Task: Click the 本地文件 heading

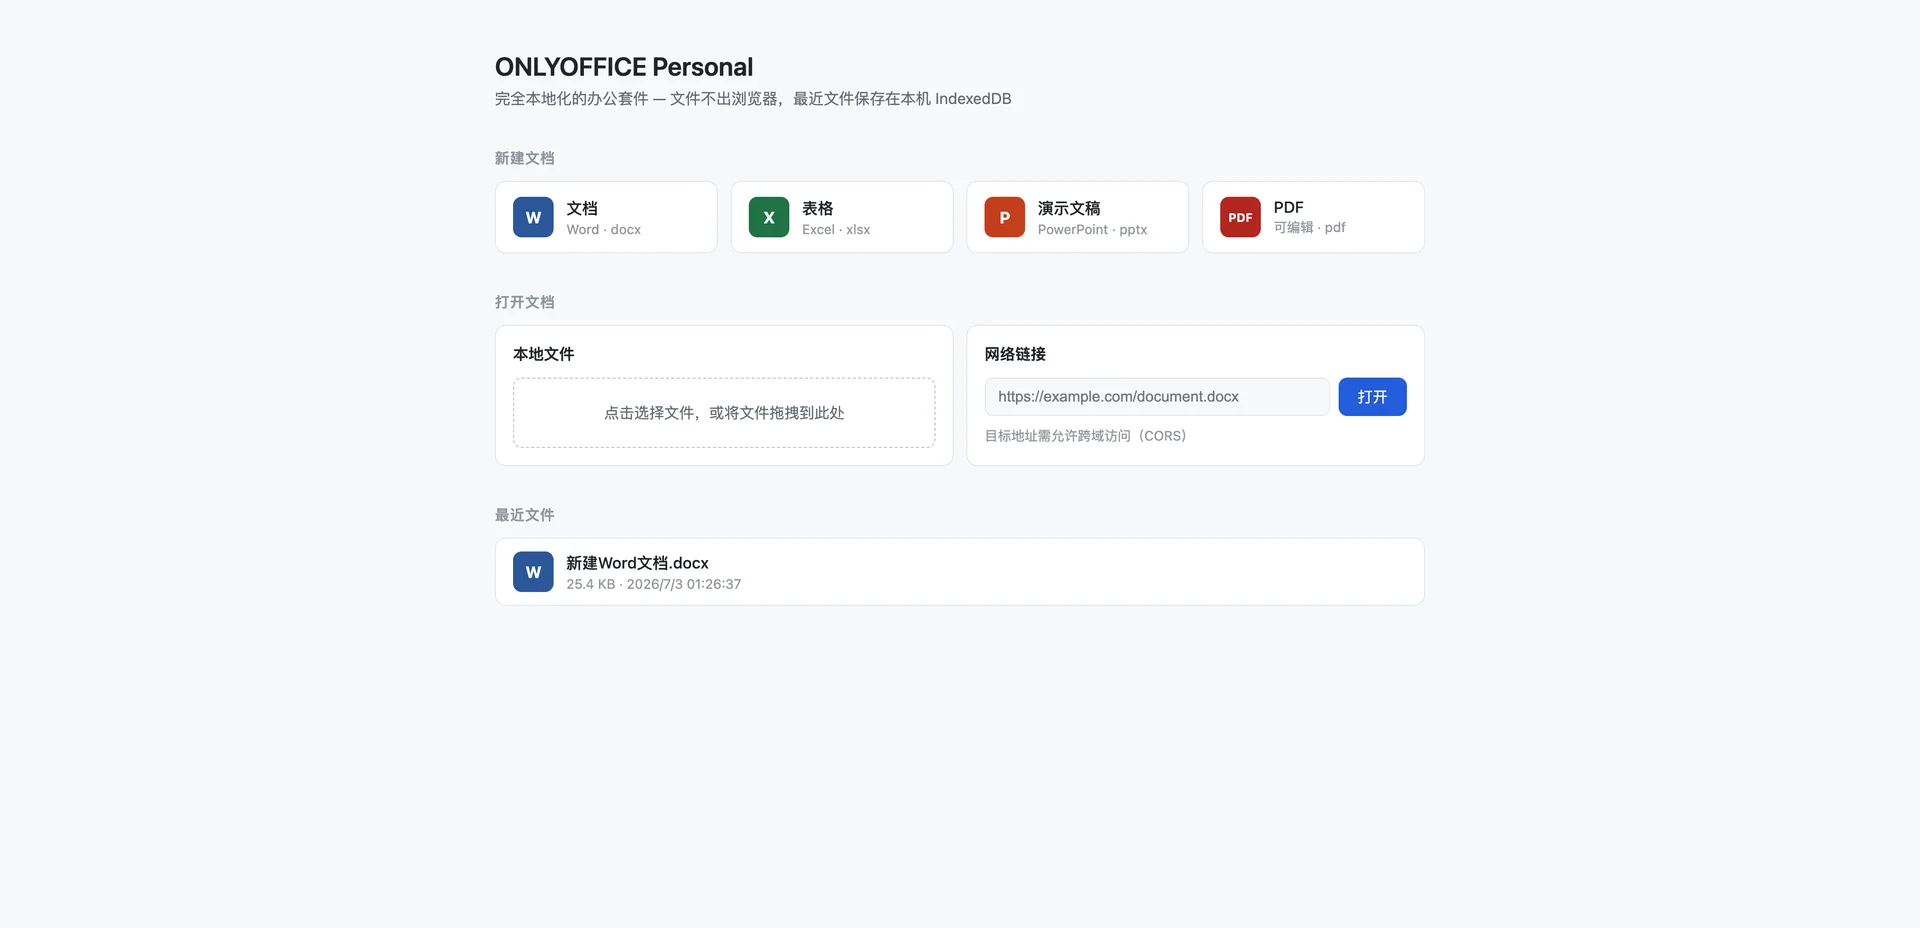Action: tap(543, 354)
